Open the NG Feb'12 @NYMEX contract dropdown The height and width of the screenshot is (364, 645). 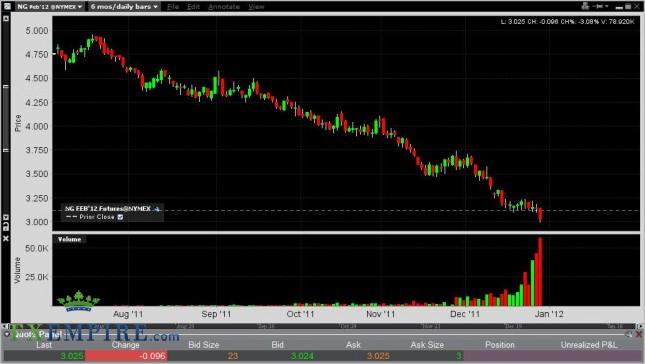(49, 7)
